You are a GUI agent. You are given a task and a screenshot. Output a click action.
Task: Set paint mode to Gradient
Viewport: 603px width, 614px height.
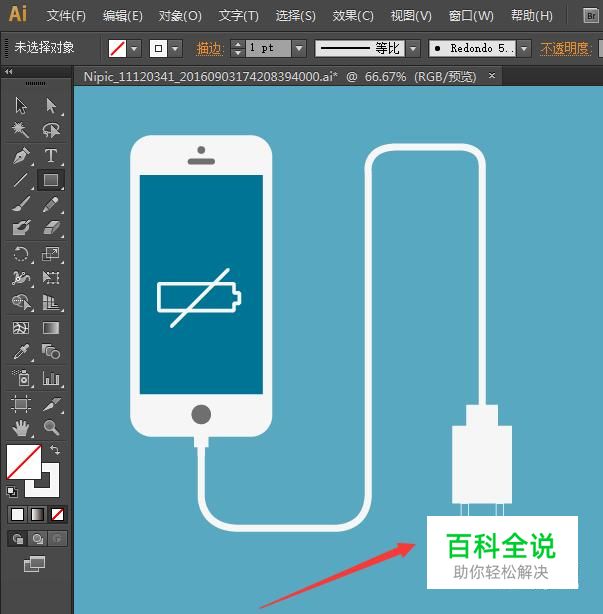[x=38, y=515]
